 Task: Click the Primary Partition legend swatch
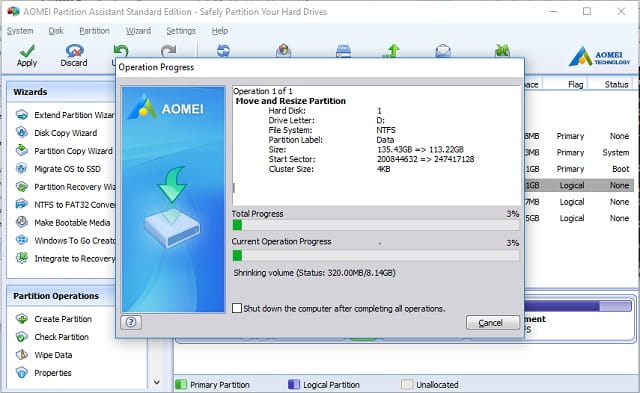pyautogui.click(x=181, y=384)
